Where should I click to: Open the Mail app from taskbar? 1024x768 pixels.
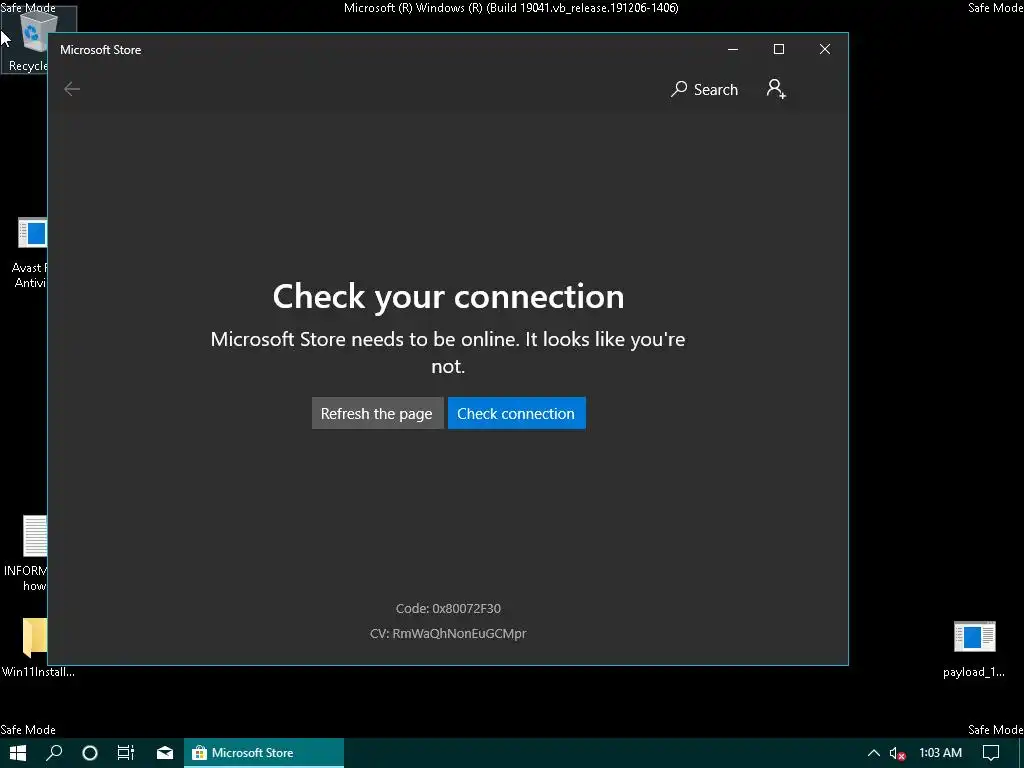[165, 753]
